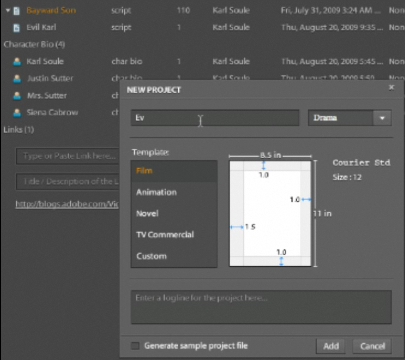Select the Justin Sutter character icon

point(17,79)
